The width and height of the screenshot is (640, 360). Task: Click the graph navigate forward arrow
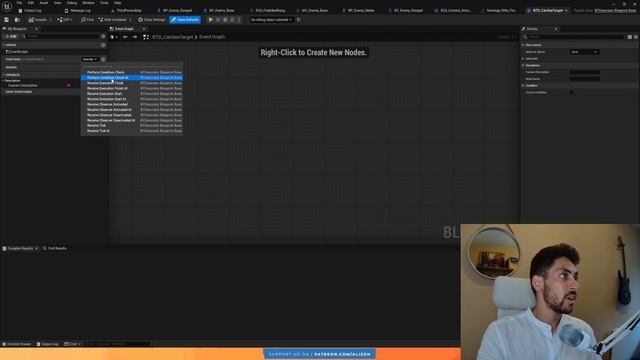(x=134, y=37)
